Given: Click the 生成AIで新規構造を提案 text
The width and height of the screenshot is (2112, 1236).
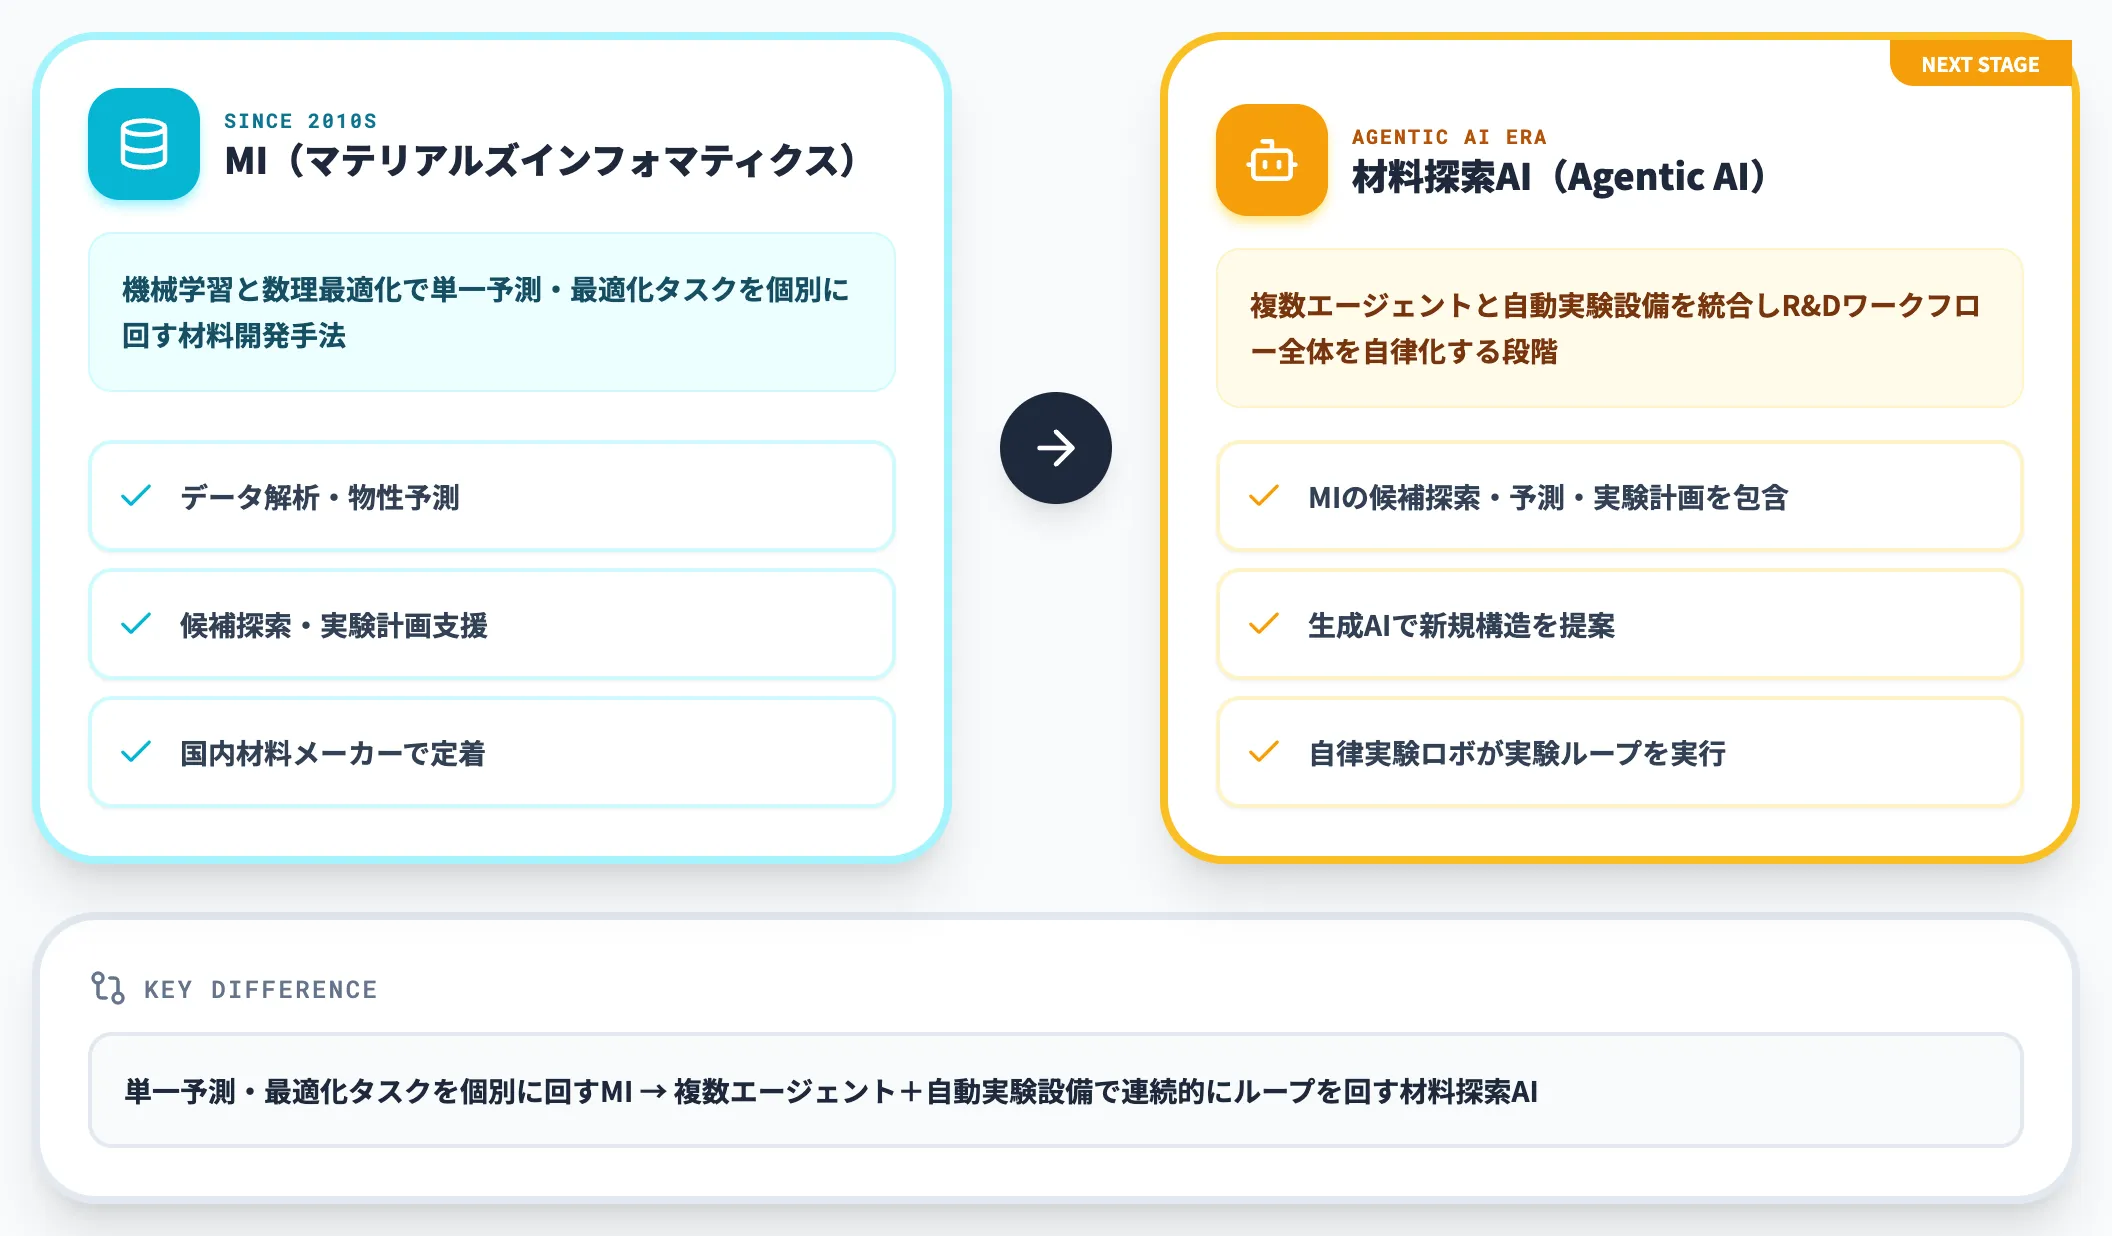Looking at the screenshot, I should point(1462,625).
